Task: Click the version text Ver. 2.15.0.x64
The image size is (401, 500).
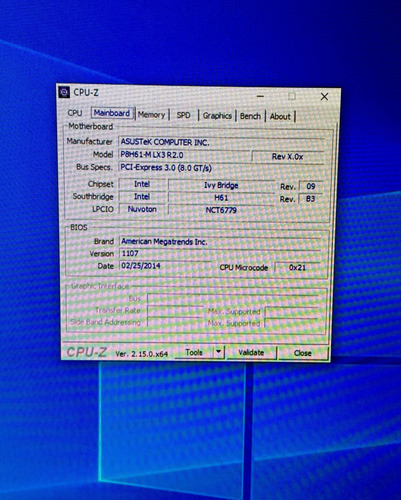Action: (x=142, y=354)
